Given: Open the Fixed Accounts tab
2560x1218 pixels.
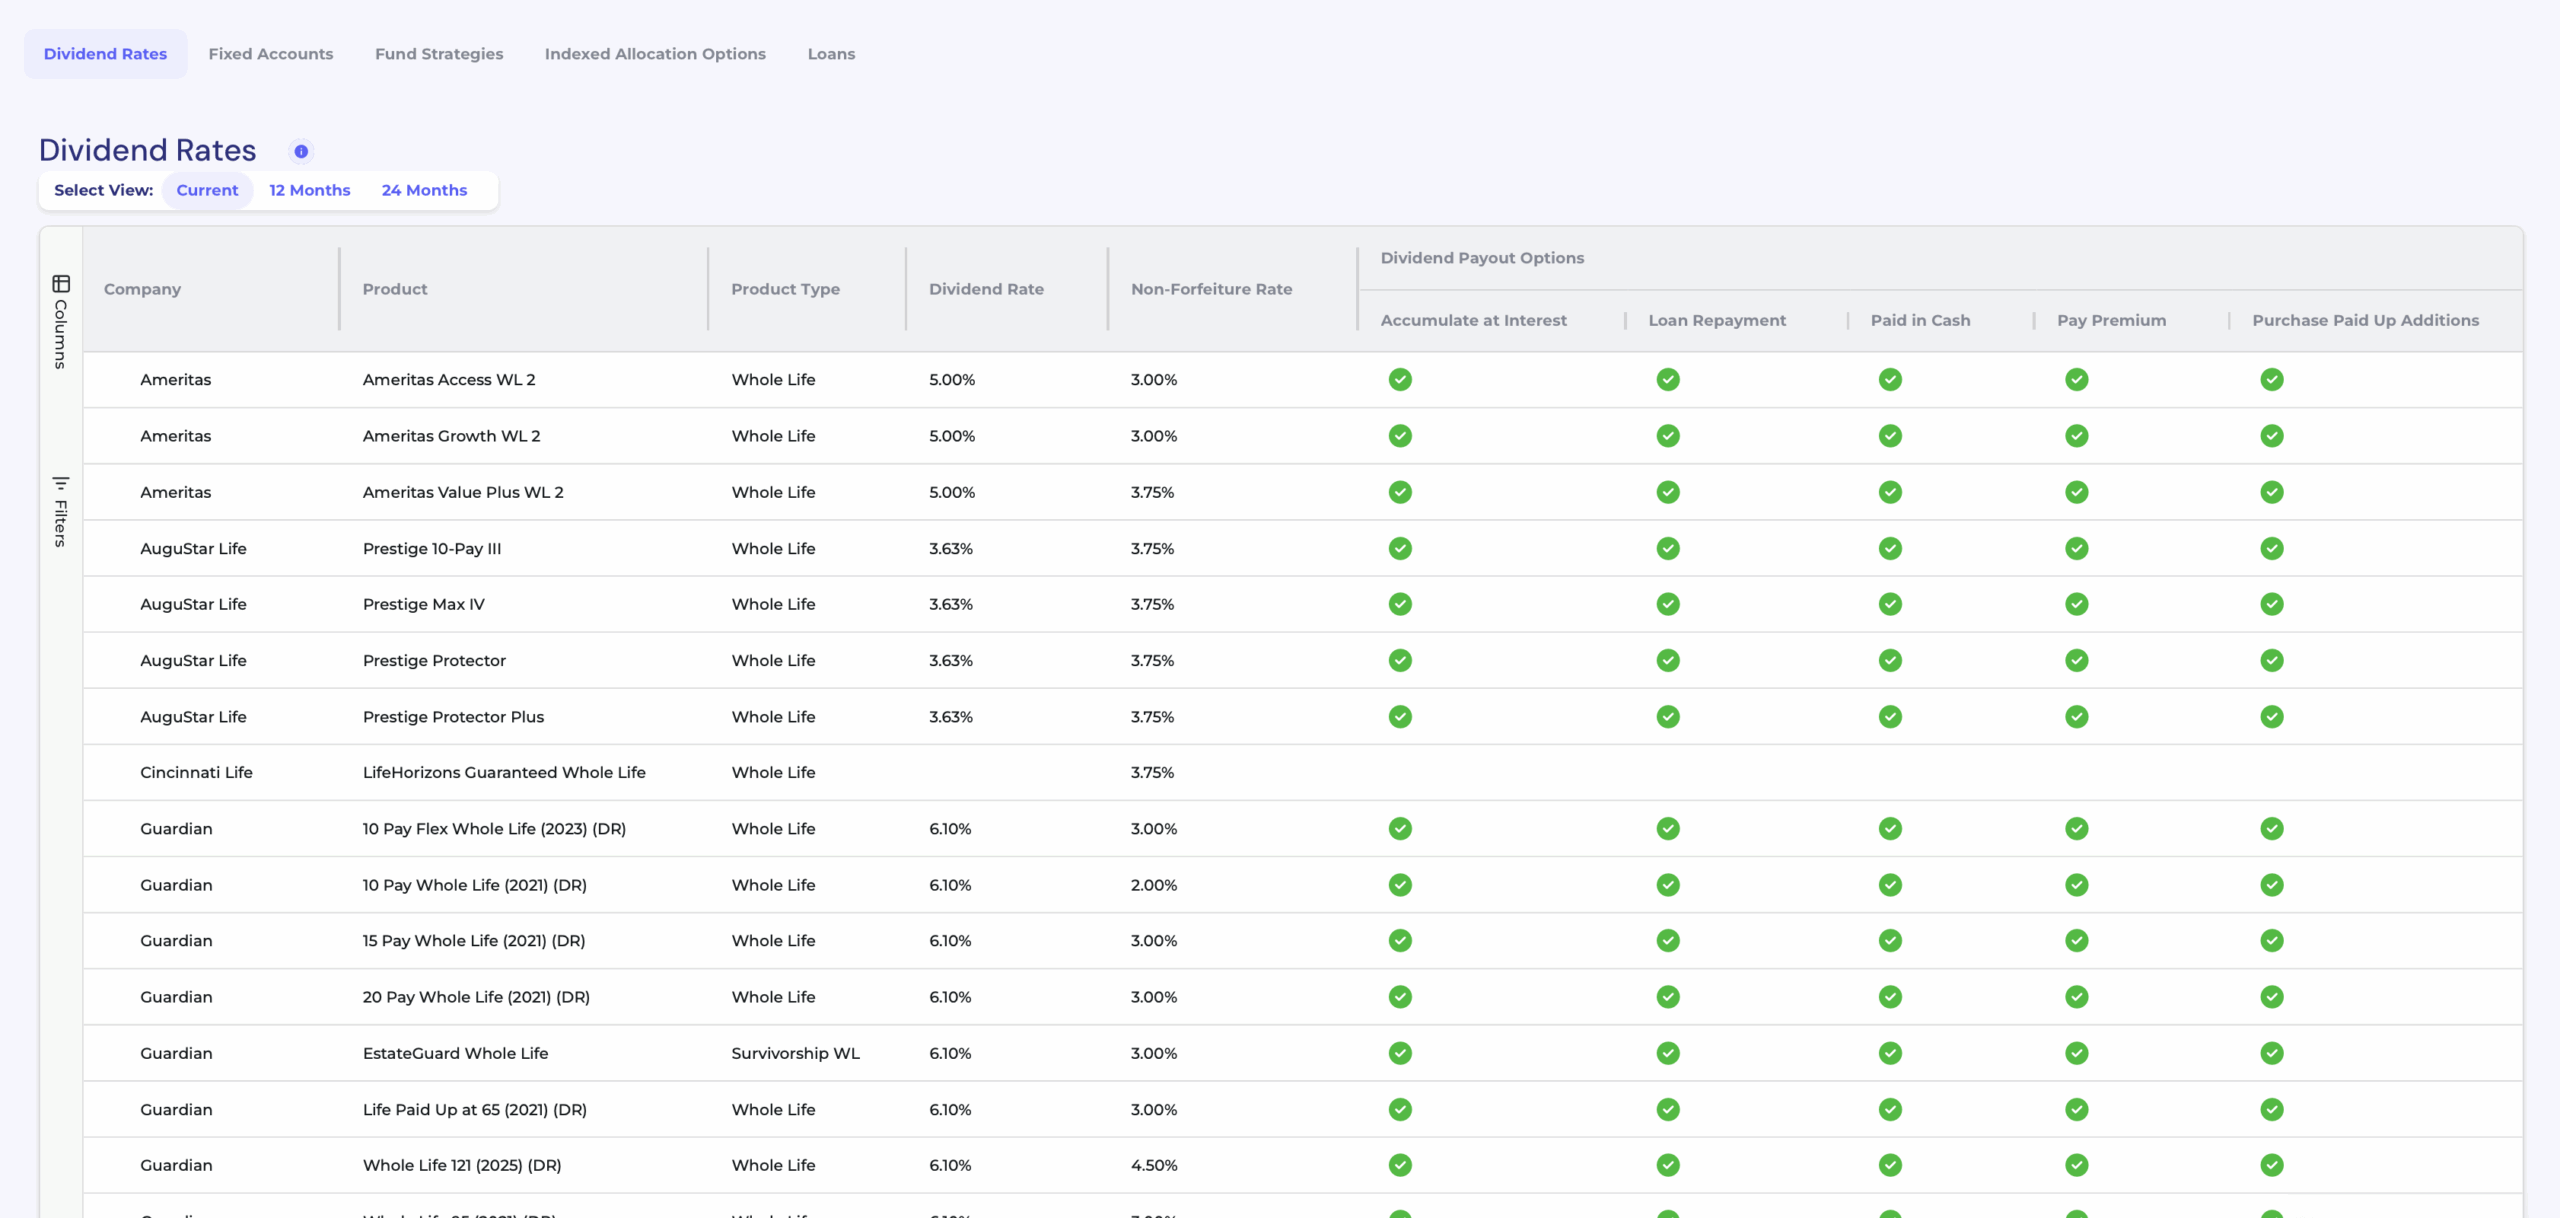Looking at the screenshot, I should [x=271, y=54].
